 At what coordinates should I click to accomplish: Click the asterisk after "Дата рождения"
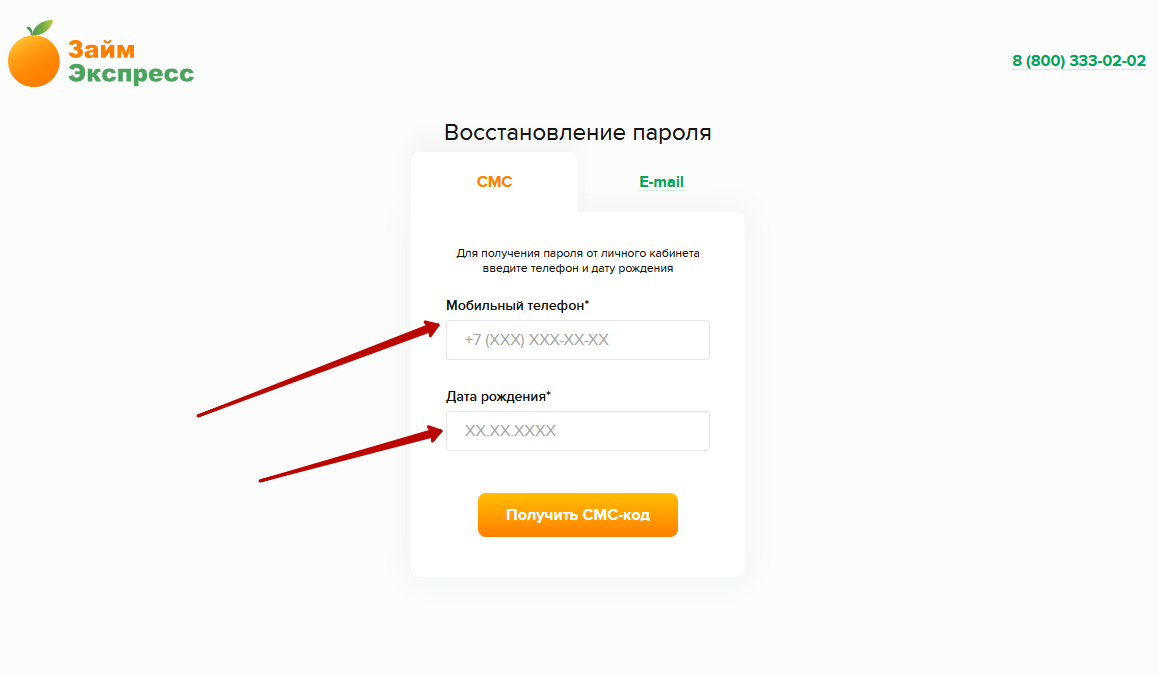click(549, 393)
